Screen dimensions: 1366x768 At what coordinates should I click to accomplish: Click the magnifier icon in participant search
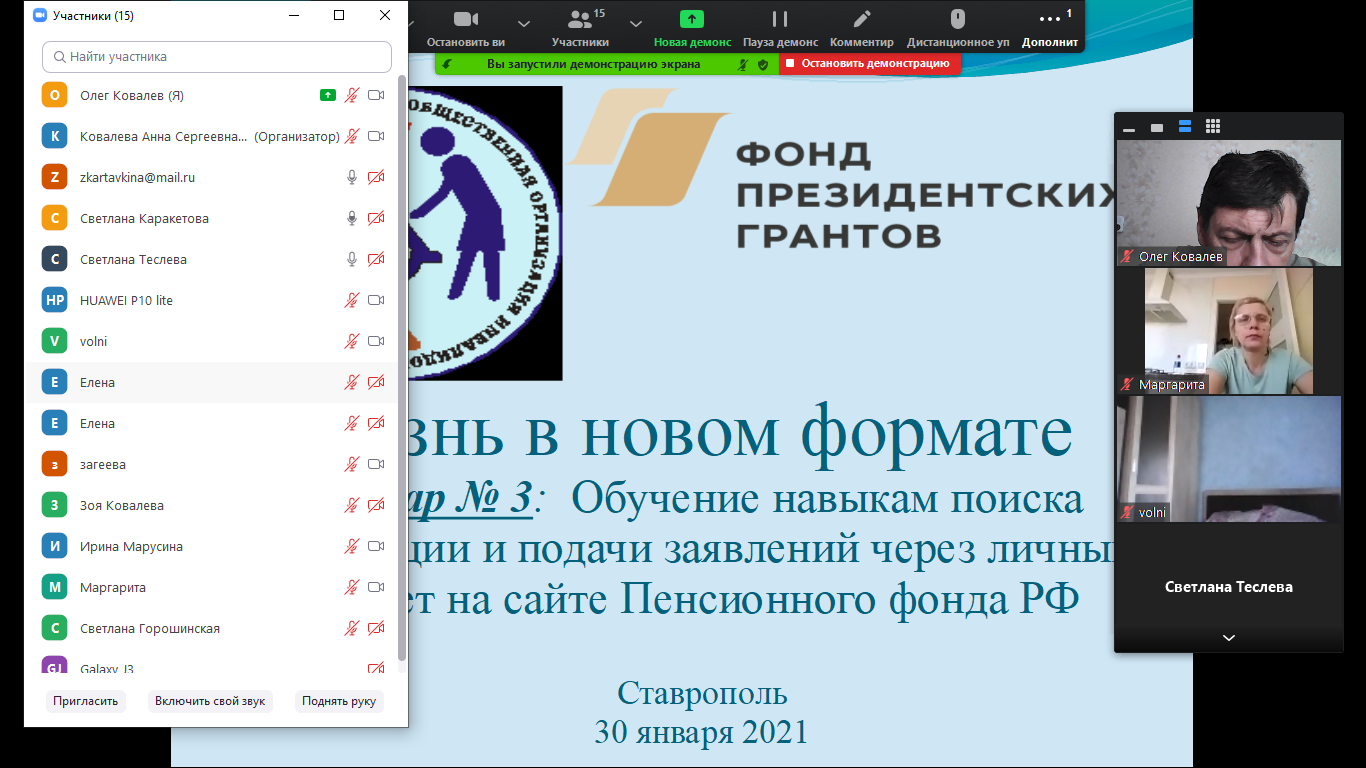[60, 57]
